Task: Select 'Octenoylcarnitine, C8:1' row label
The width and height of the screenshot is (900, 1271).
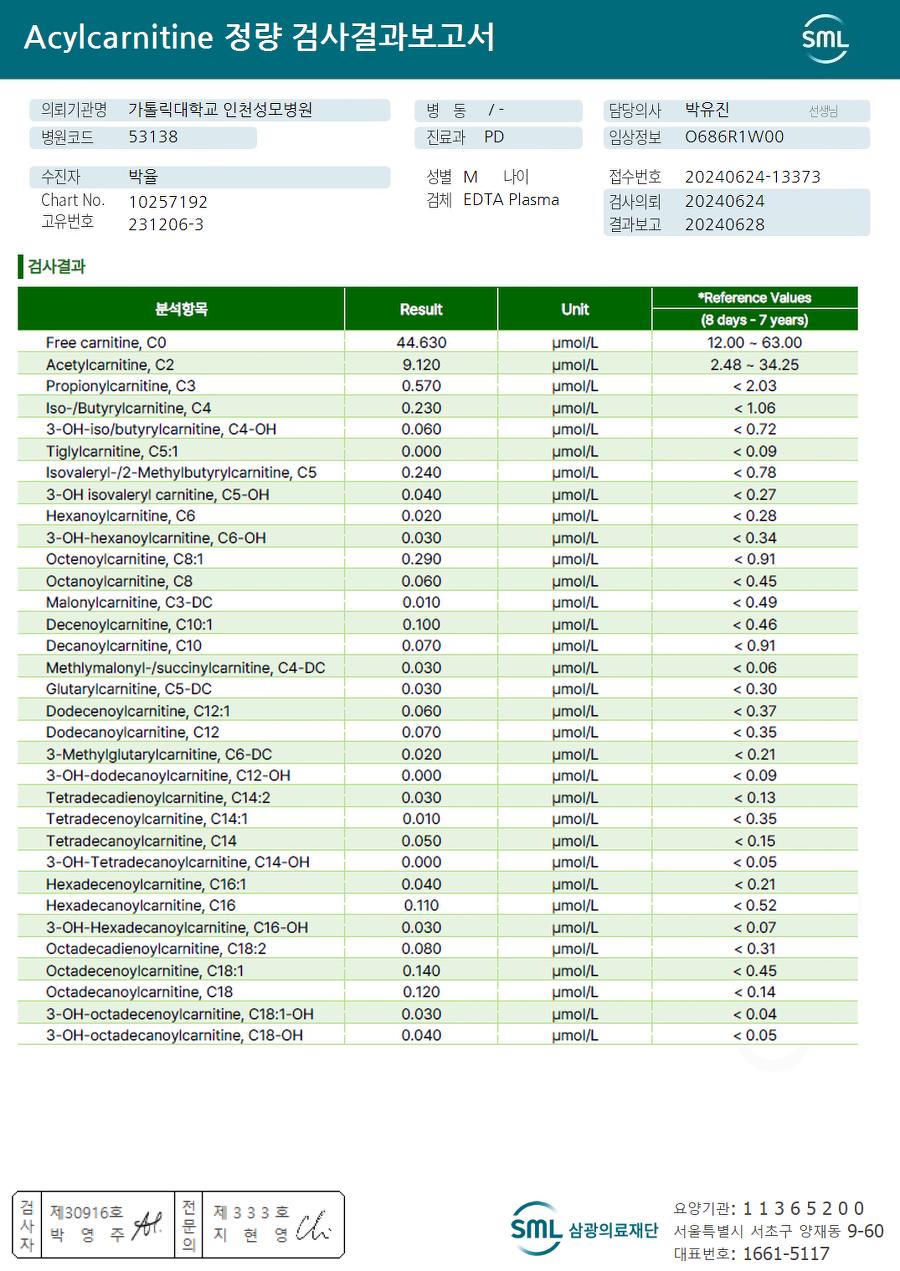Action: point(125,559)
